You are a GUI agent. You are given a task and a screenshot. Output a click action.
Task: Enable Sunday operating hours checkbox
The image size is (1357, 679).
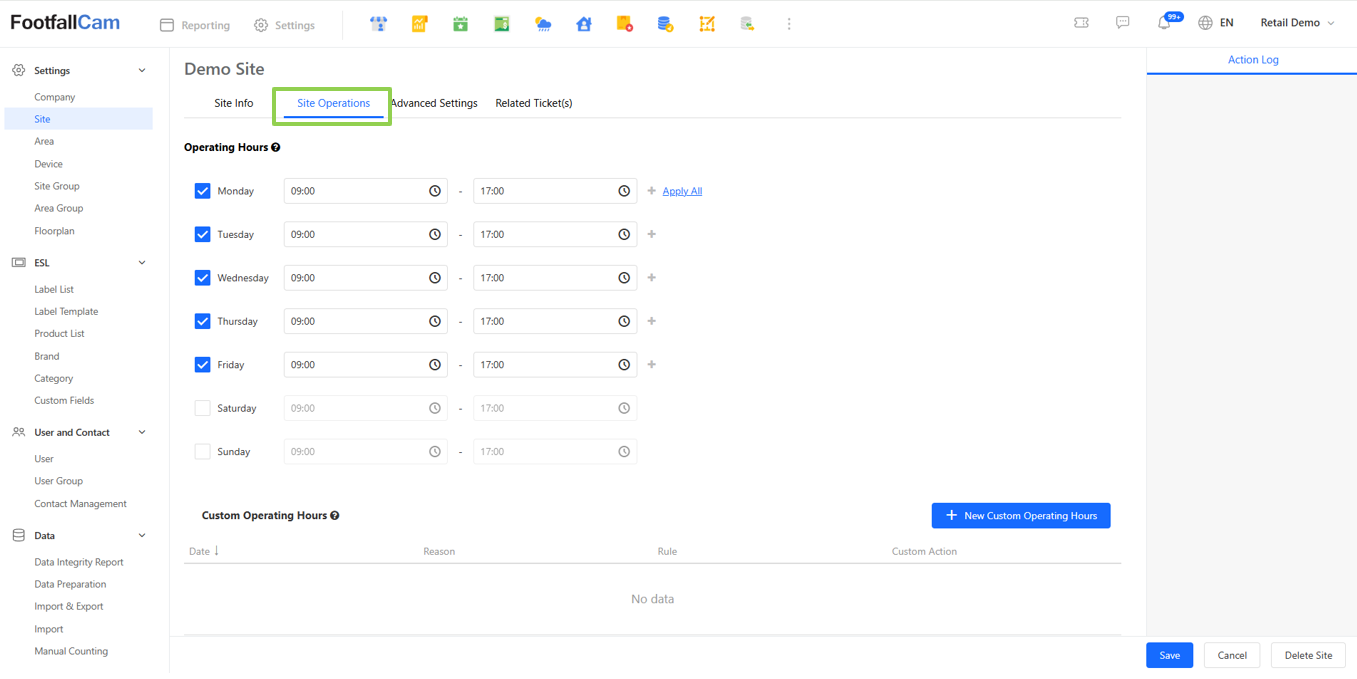pos(203,452)
